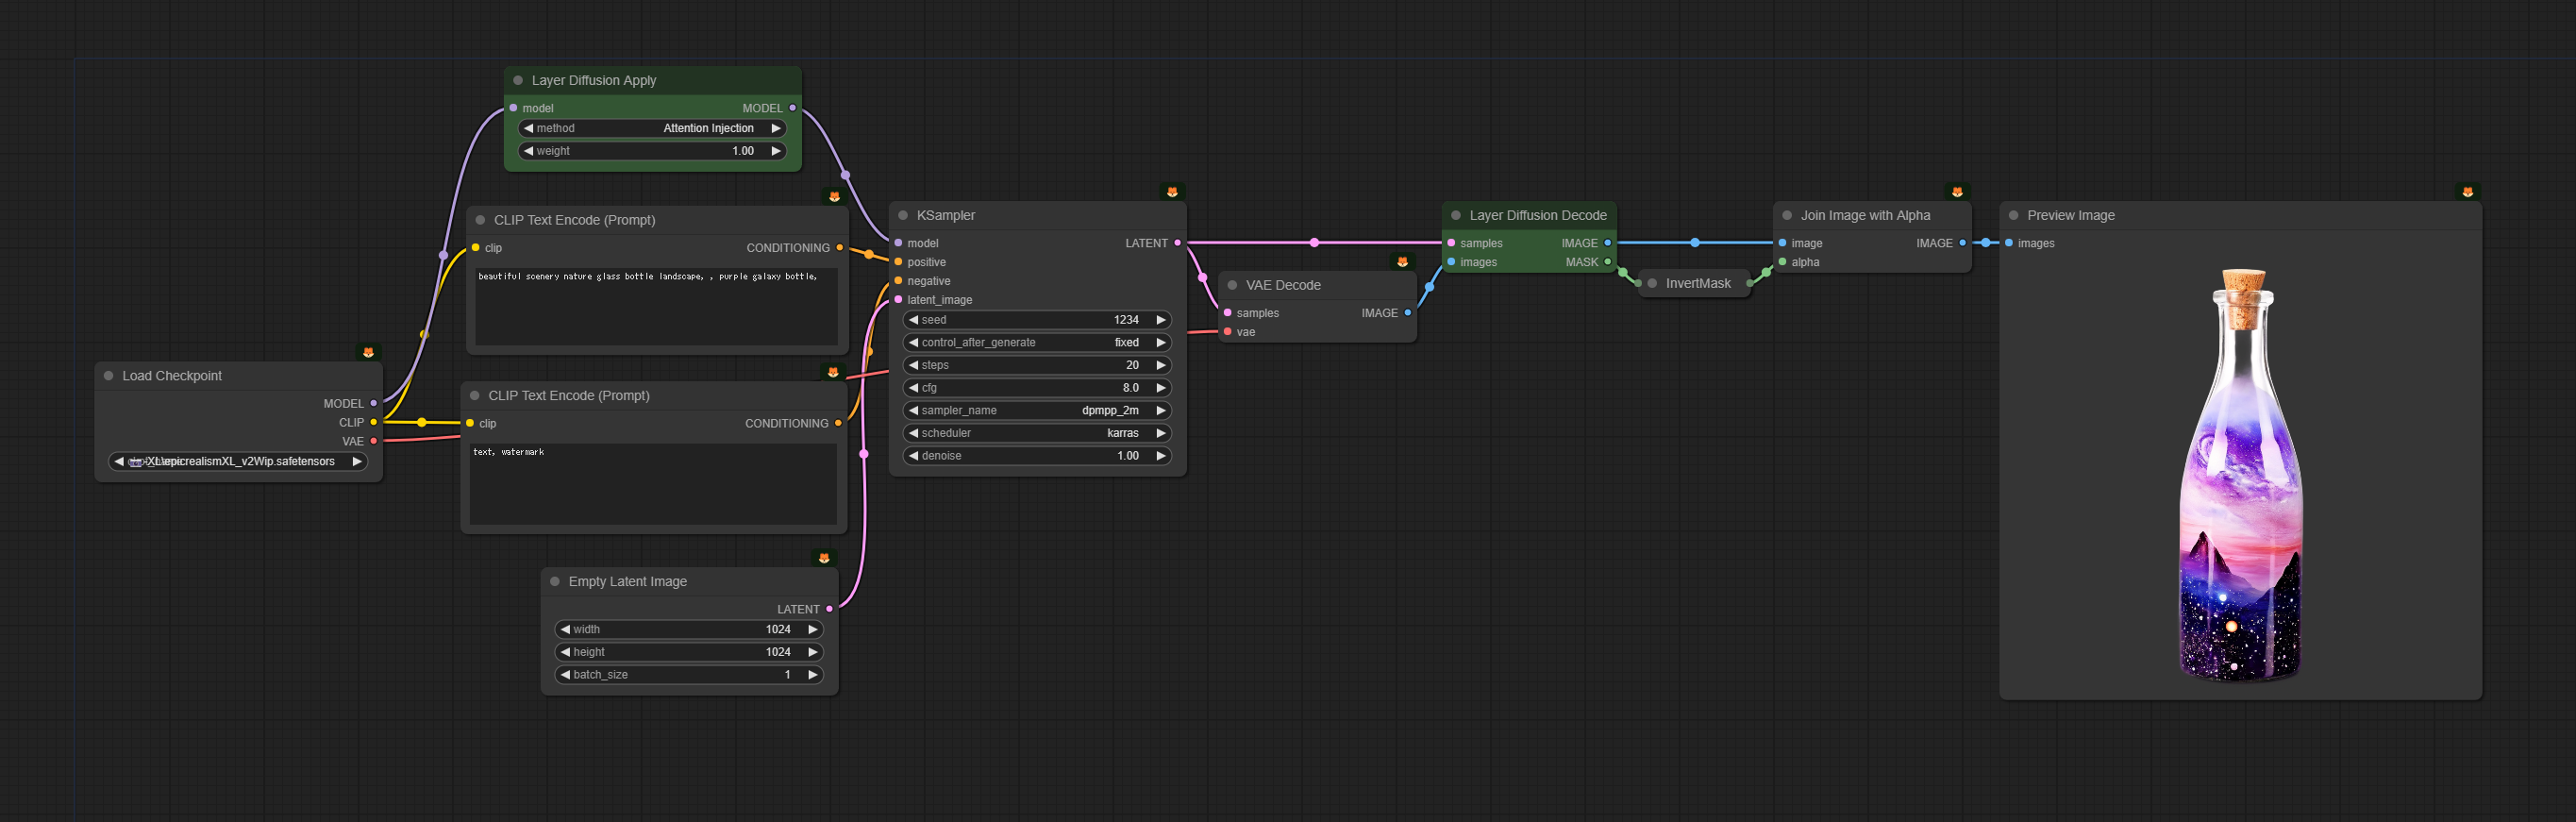
Task: Click the fox badge above Empty Latent Image
Action: tap(824, 558)
